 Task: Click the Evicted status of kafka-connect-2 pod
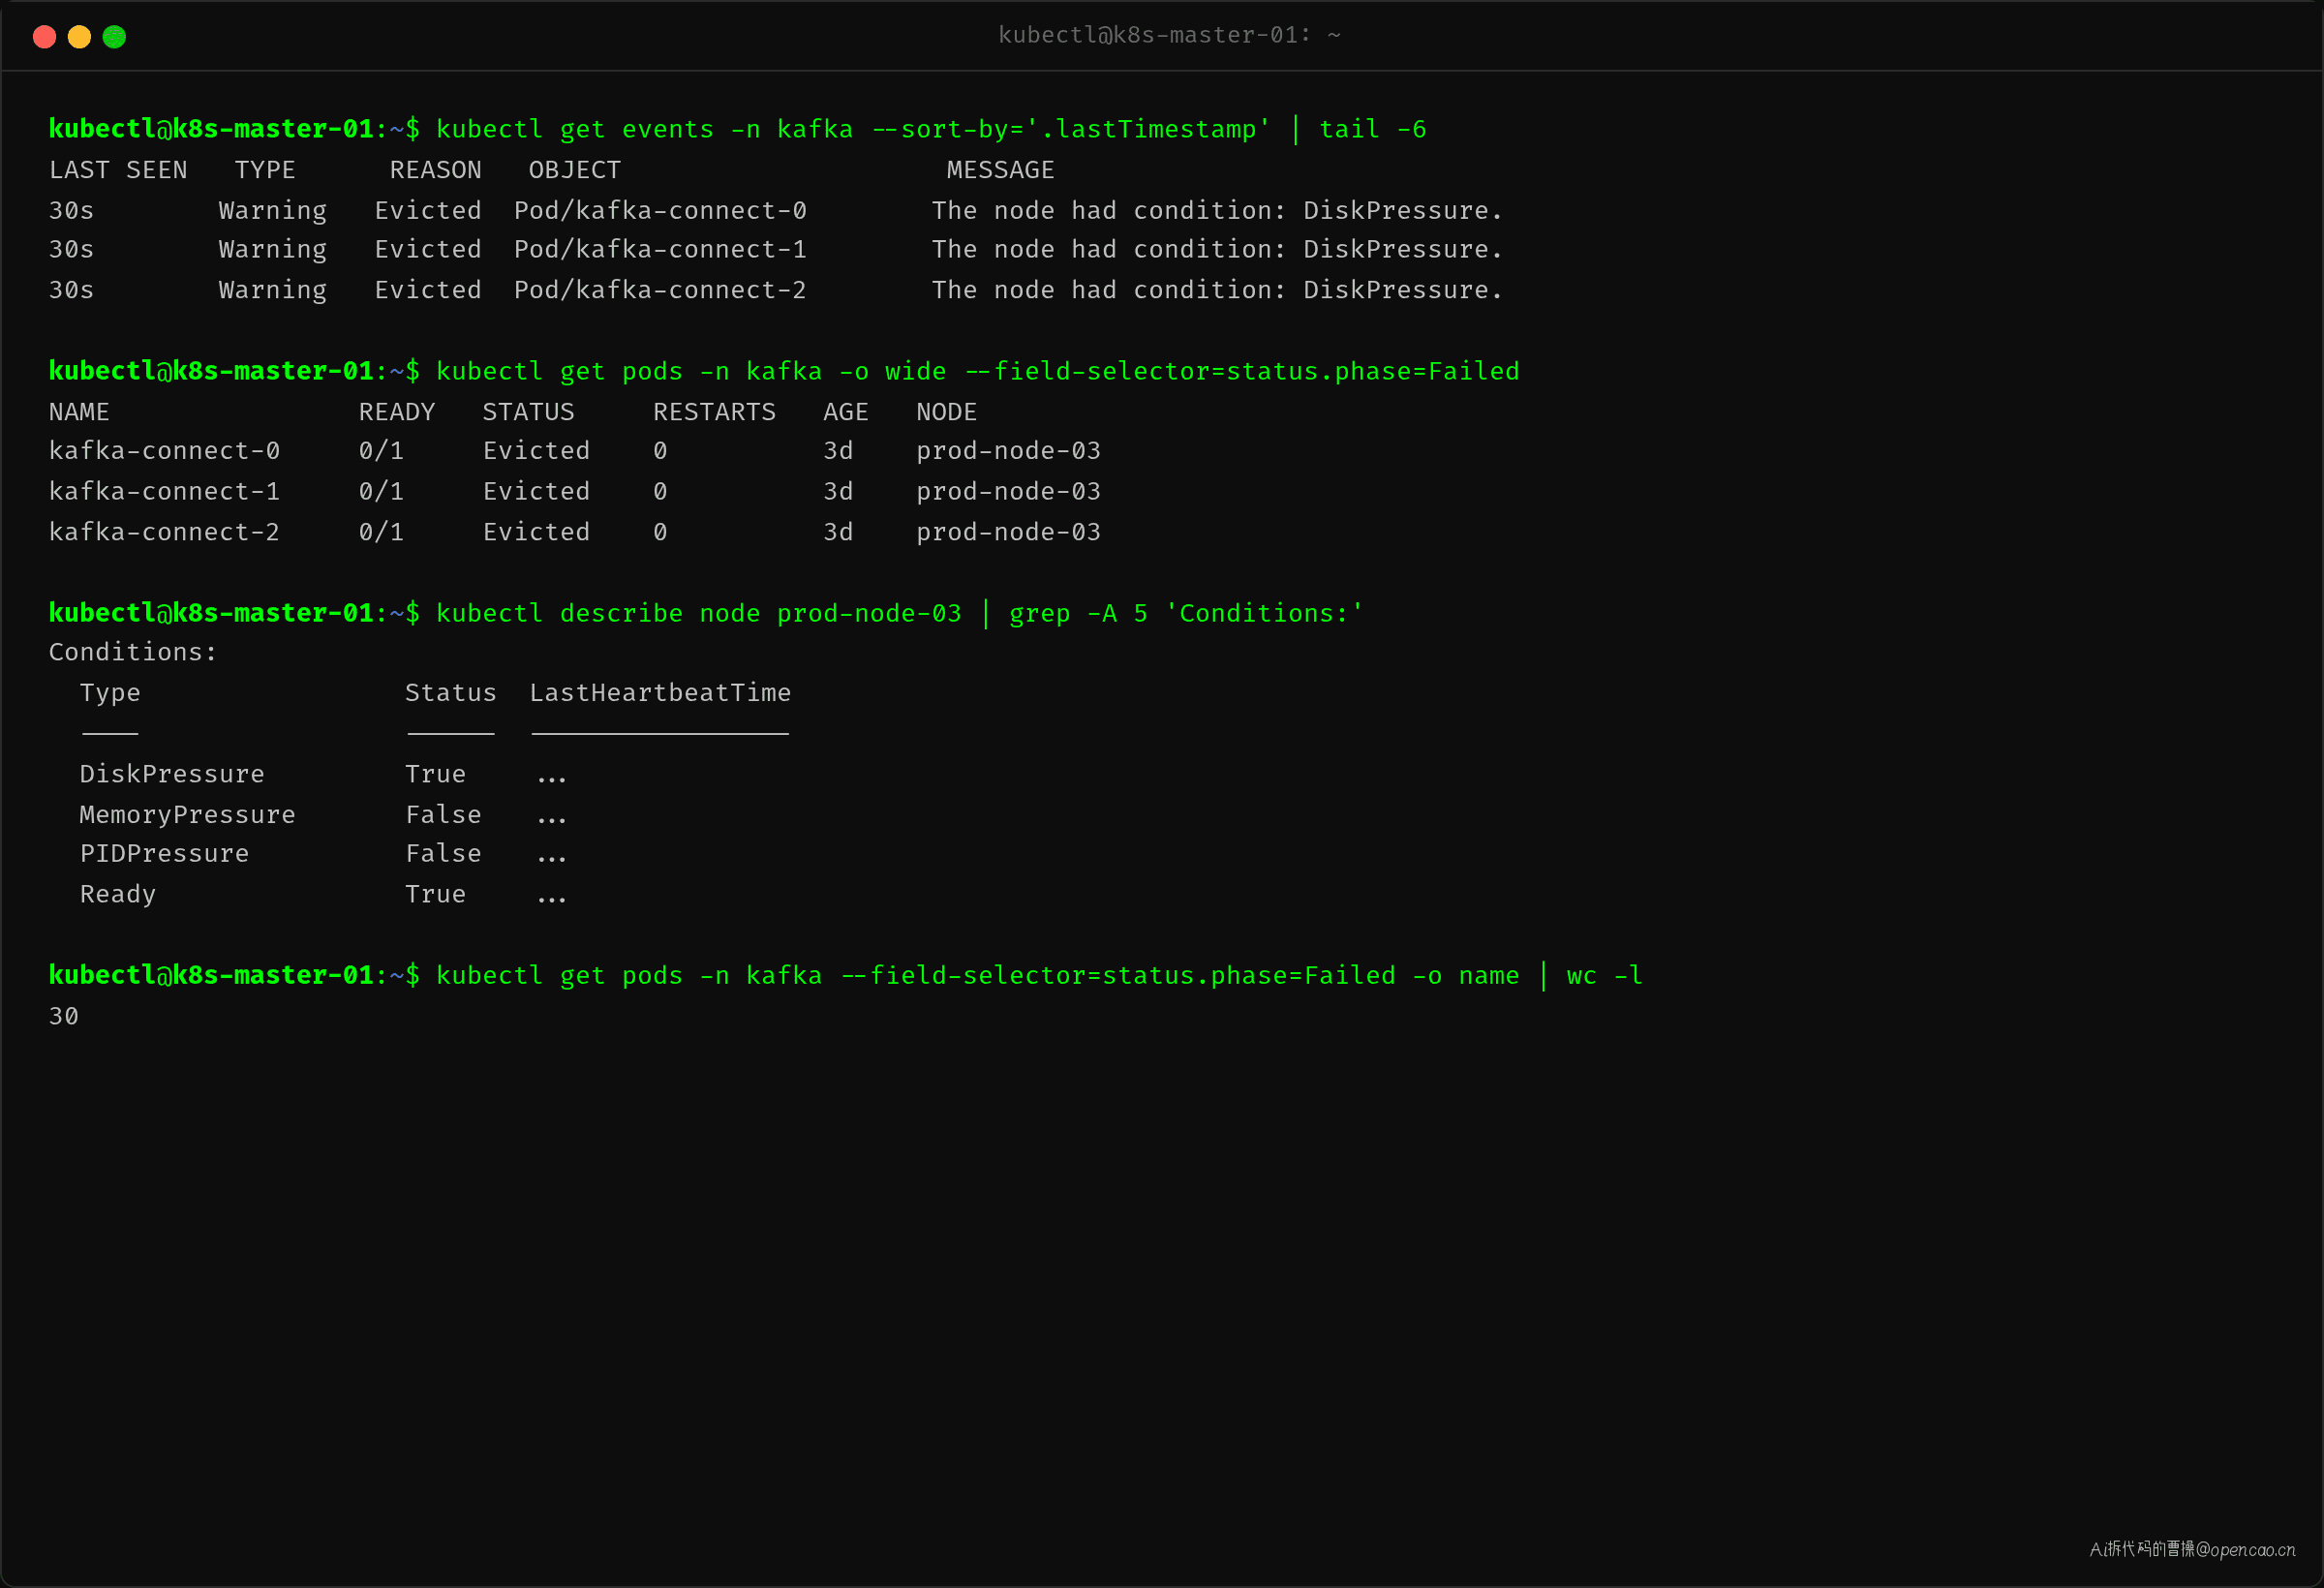click(536, 532)
